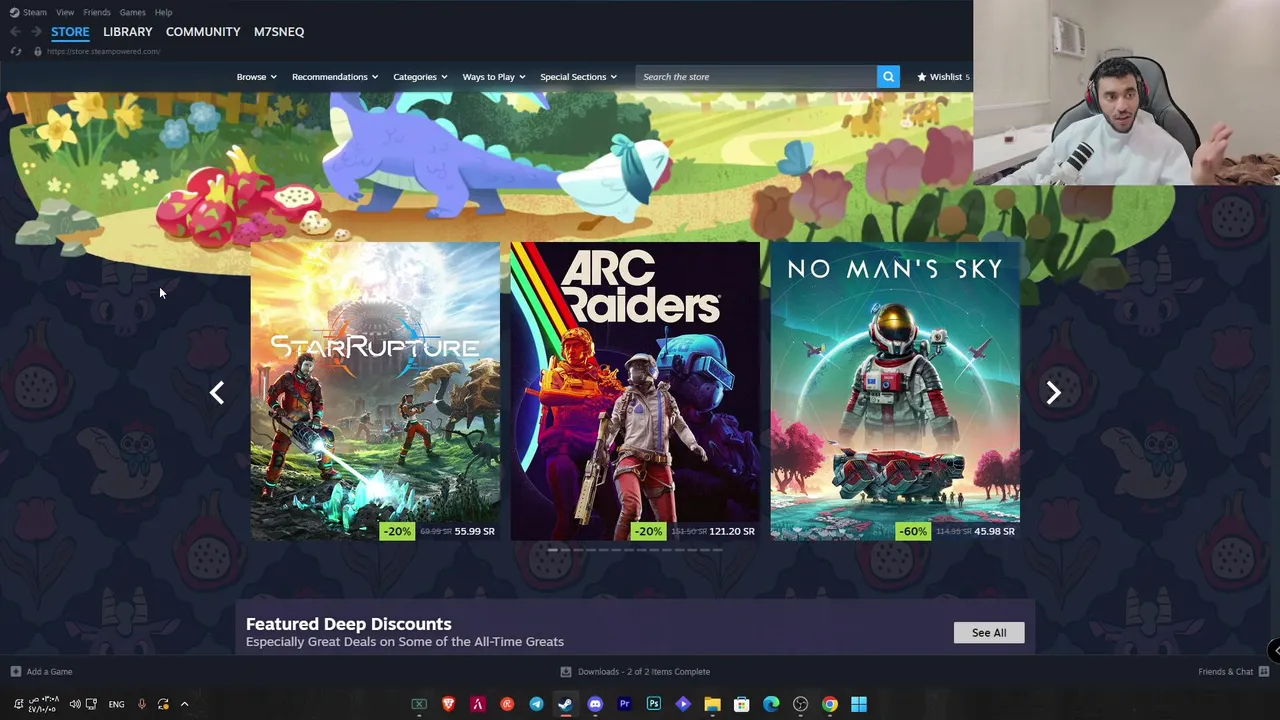
Task: Expand the Browse dropdown
Action: click(257, 77)
